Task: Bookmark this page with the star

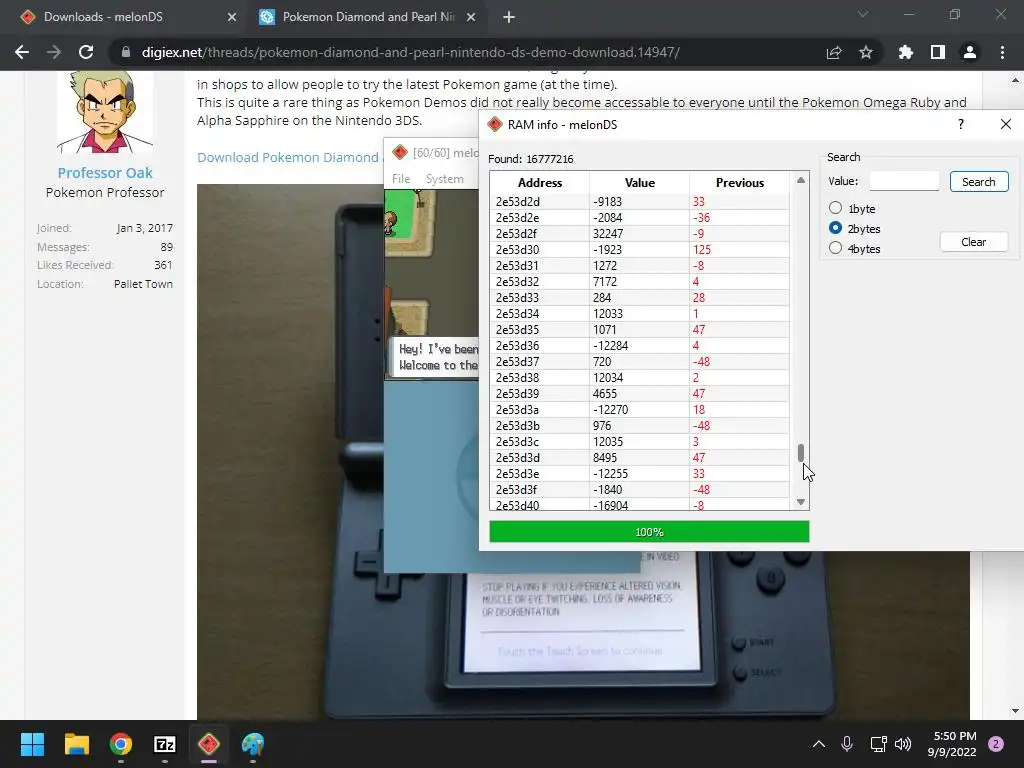Action: pyautogui.click(x=866, y=52)
